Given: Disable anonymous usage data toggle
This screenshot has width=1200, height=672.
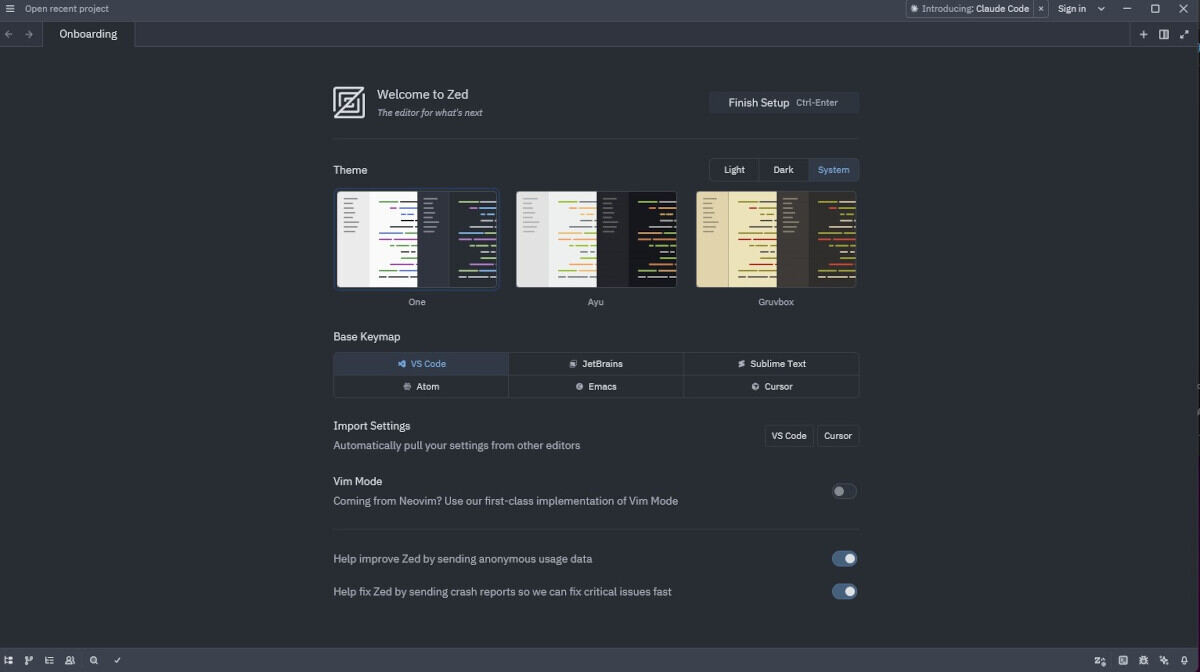Looking at the screenshot, I should [844, 559].
